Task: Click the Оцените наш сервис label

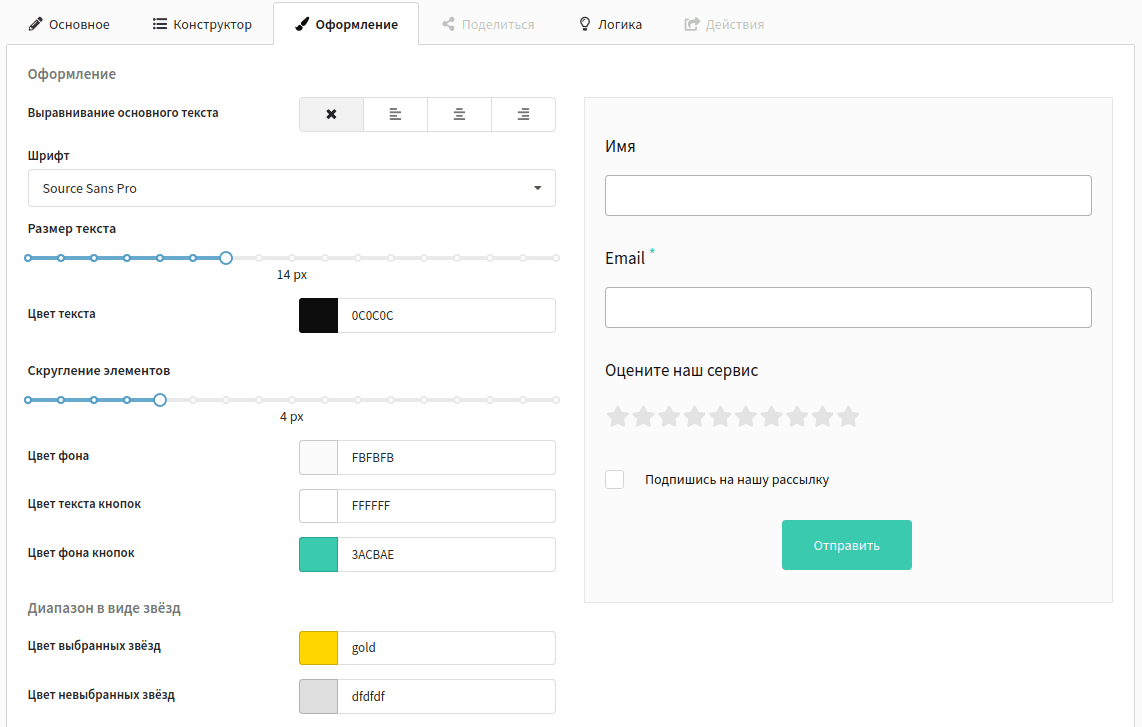Action: point(682,370)
